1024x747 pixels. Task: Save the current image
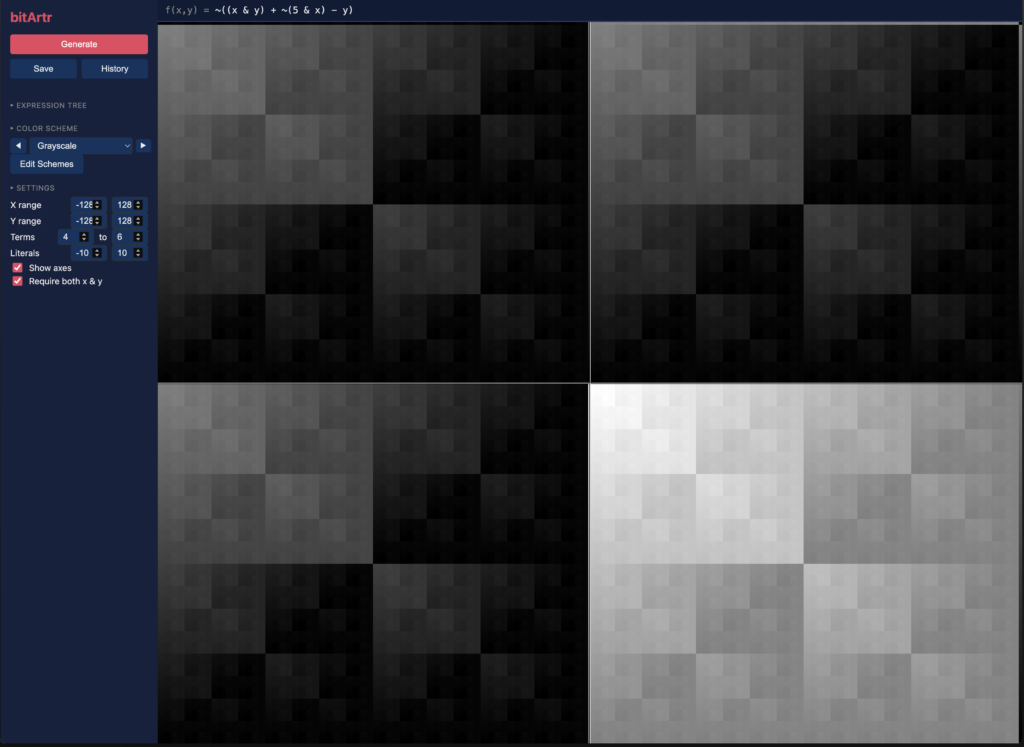(43, 69)
